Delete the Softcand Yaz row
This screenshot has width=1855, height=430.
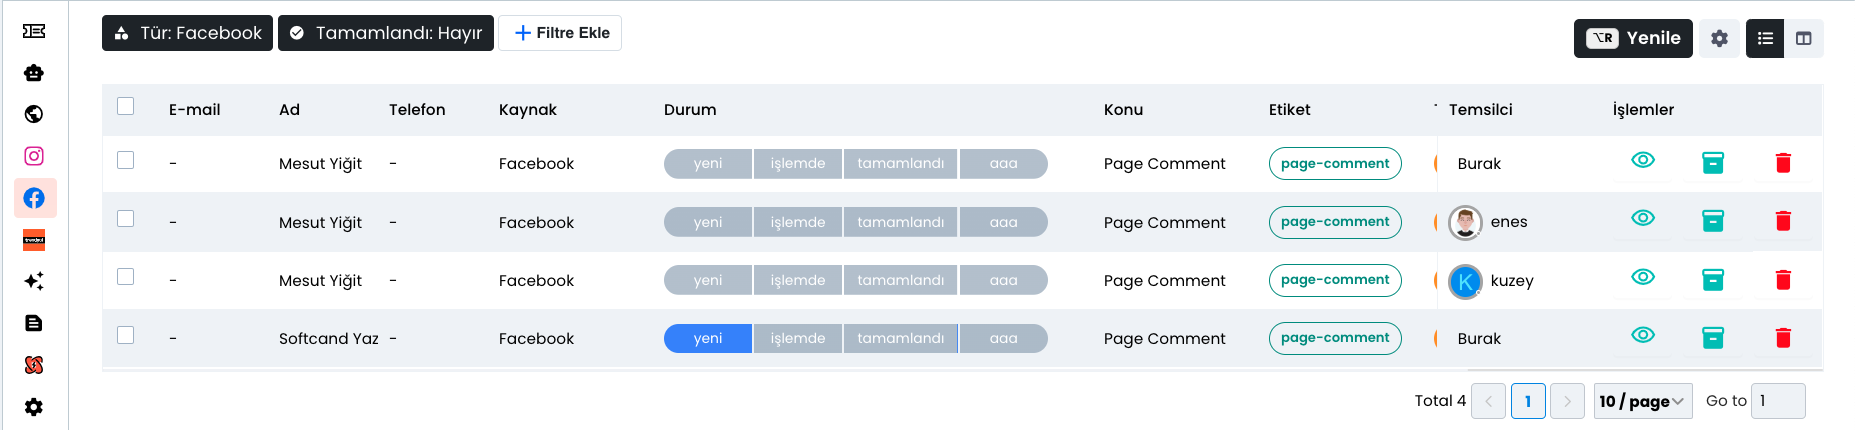1783,338
